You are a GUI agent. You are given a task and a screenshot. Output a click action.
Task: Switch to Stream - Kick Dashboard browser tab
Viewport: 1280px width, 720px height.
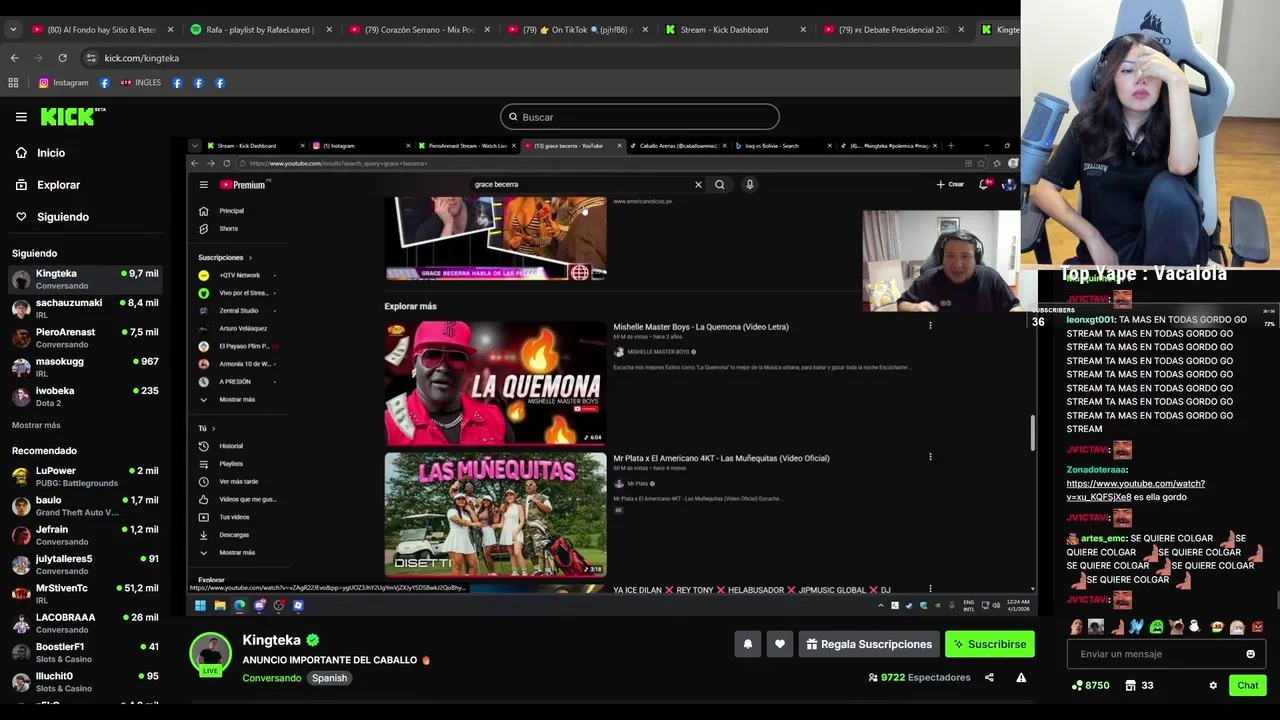(735, 30)
